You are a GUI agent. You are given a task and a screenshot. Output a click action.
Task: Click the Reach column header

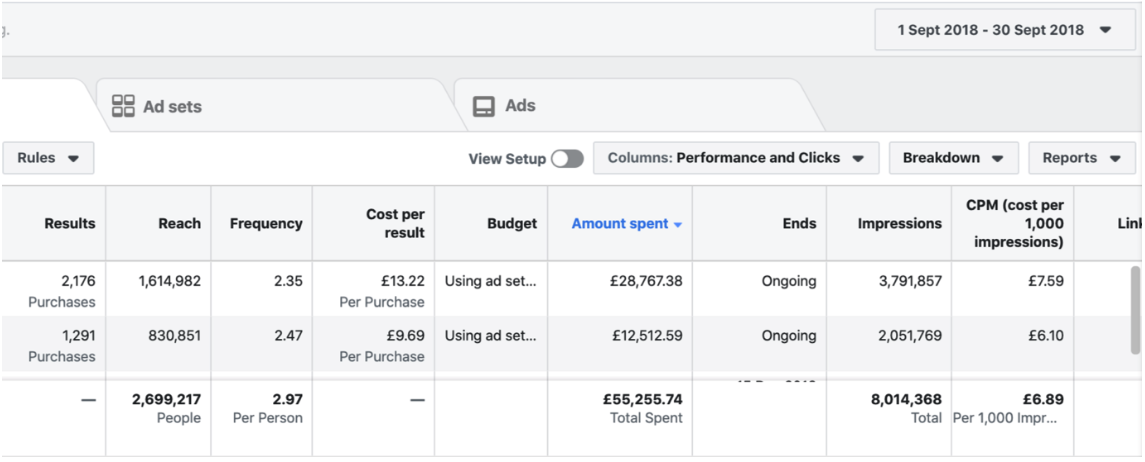pos(180,224)
